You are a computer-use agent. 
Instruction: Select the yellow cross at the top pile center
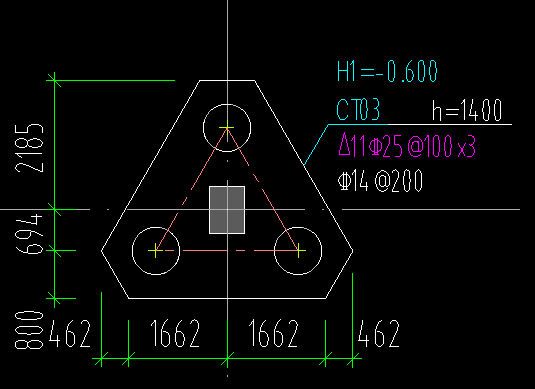coord(227,128)
